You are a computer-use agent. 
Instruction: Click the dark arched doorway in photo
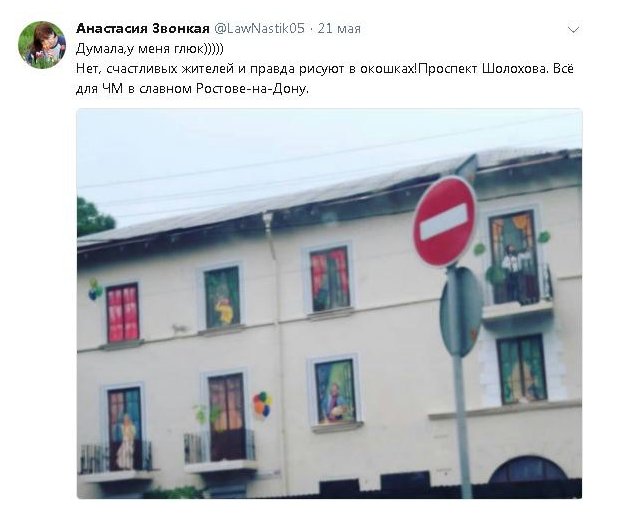[x=528, y=471]
